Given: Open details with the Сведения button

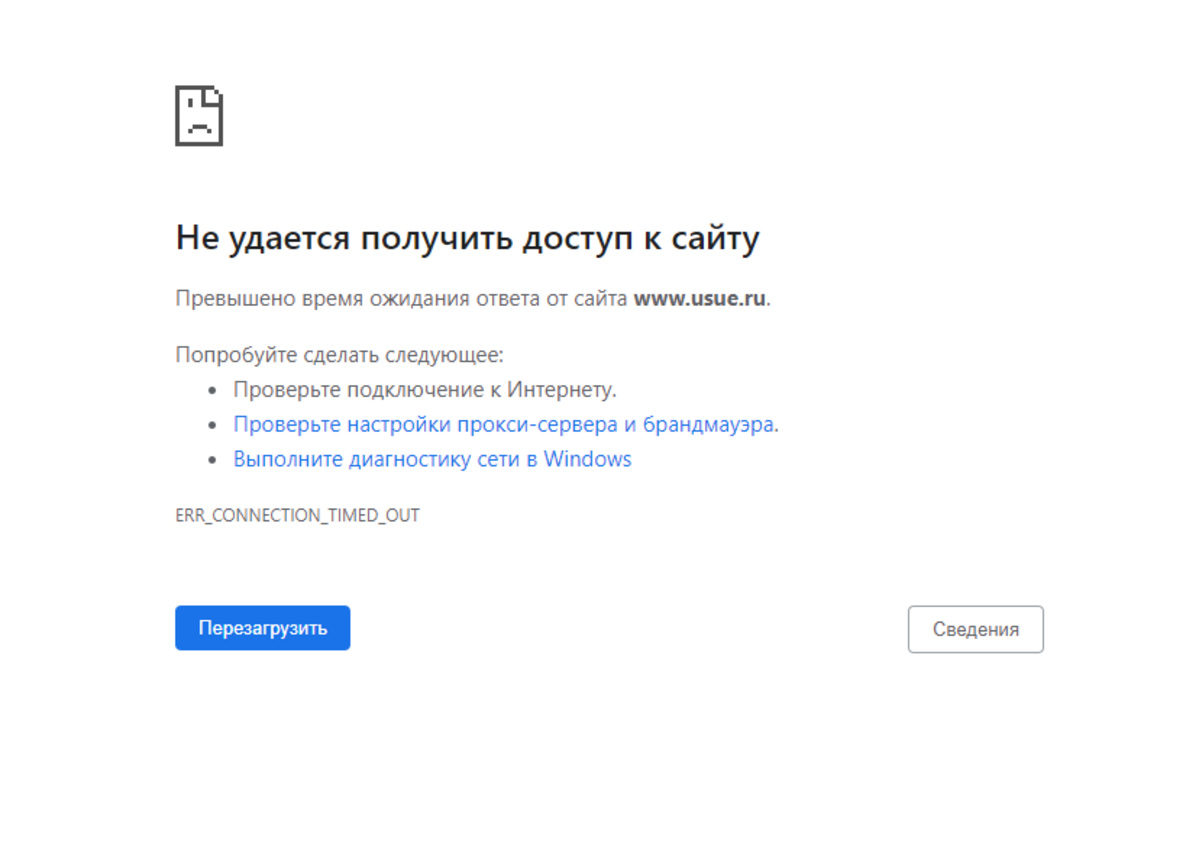Looking at the screenshot, I should (975, 629).
